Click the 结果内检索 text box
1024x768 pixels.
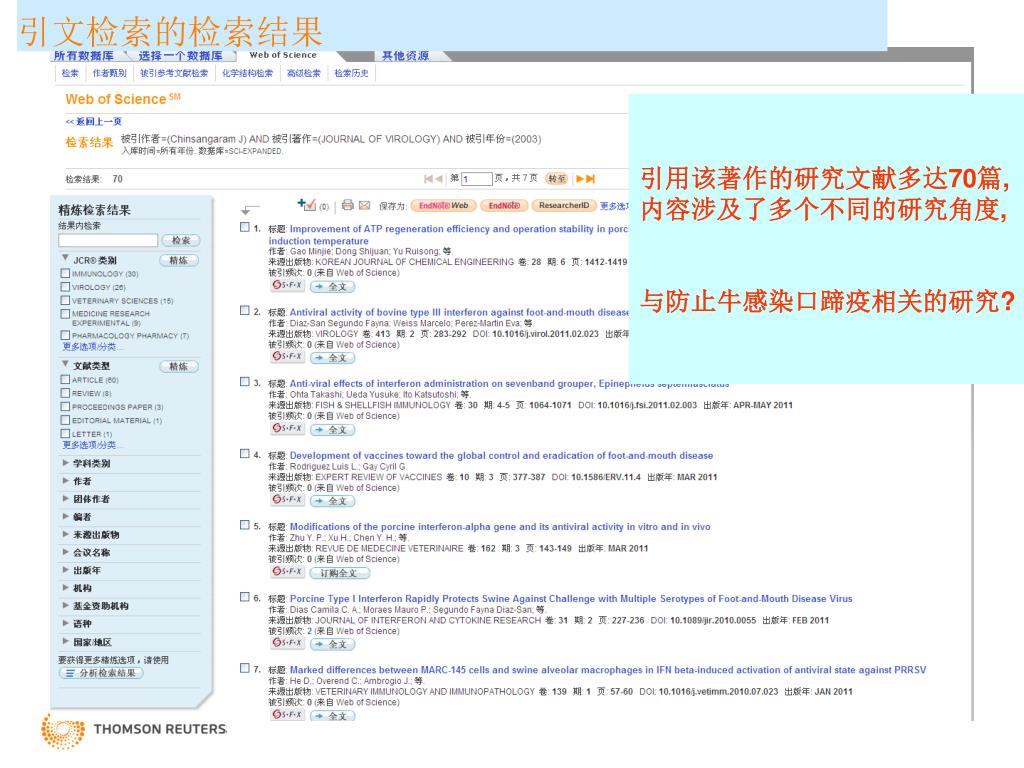click(108, 240)
